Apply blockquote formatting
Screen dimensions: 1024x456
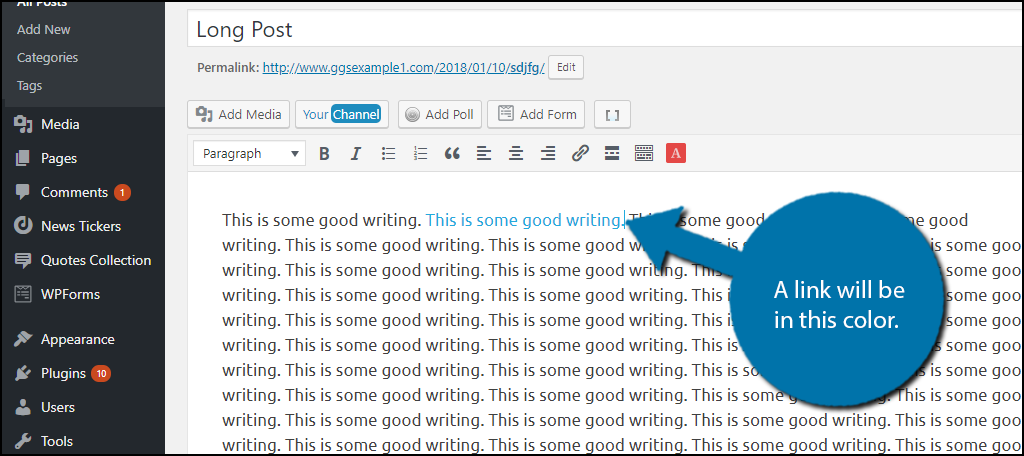tap(452, 154)
